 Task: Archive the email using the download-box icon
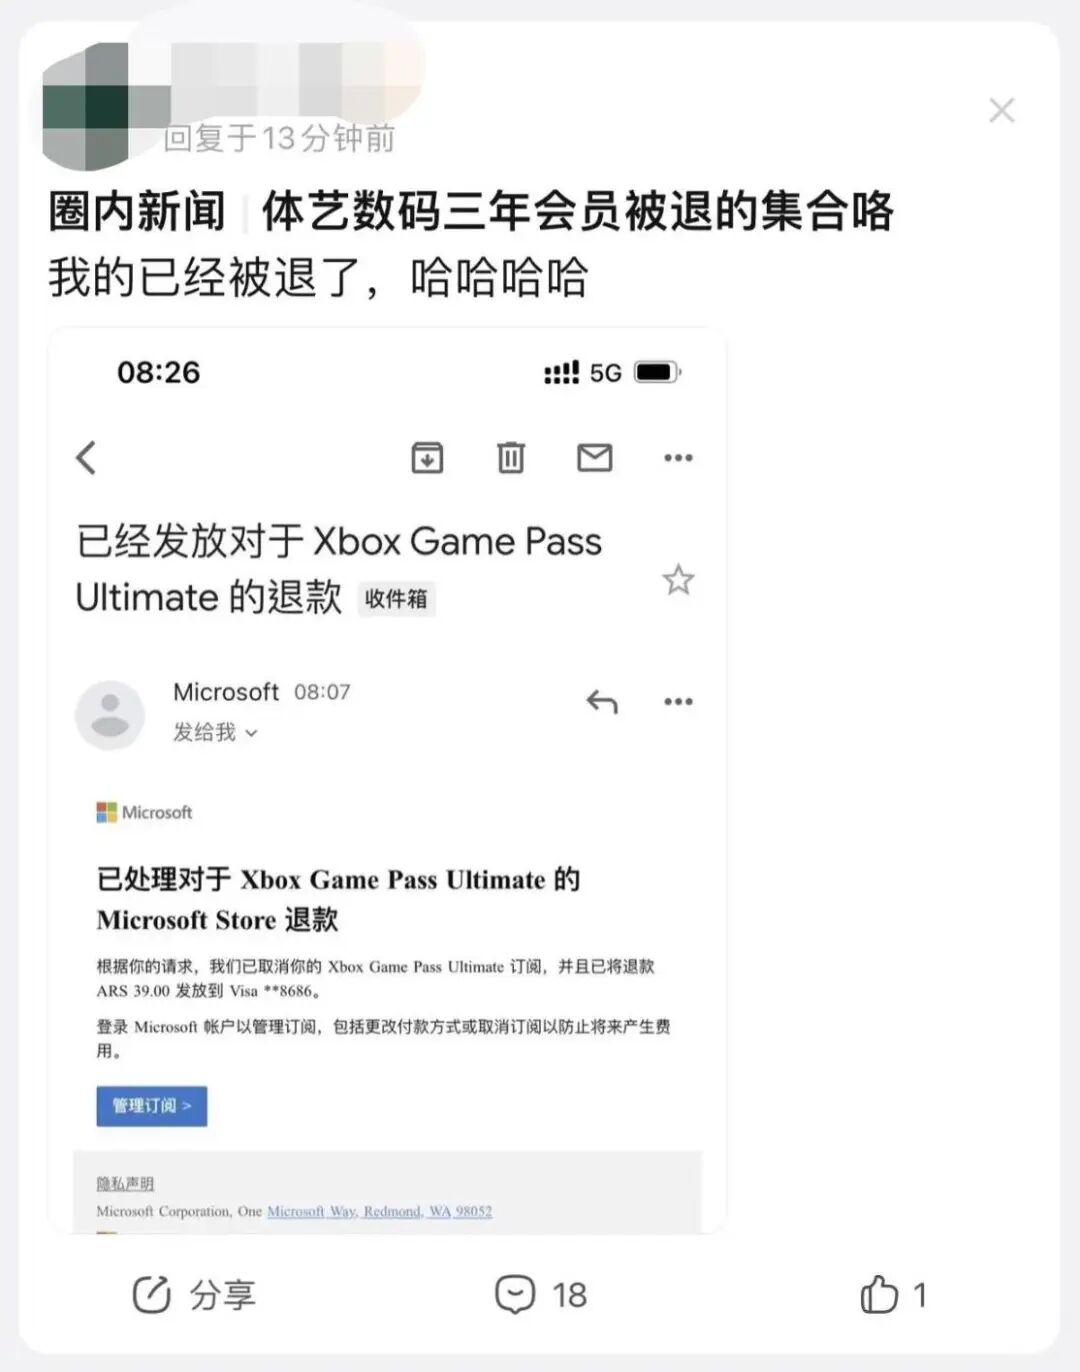pyautogui.click(x=427, y=458)
